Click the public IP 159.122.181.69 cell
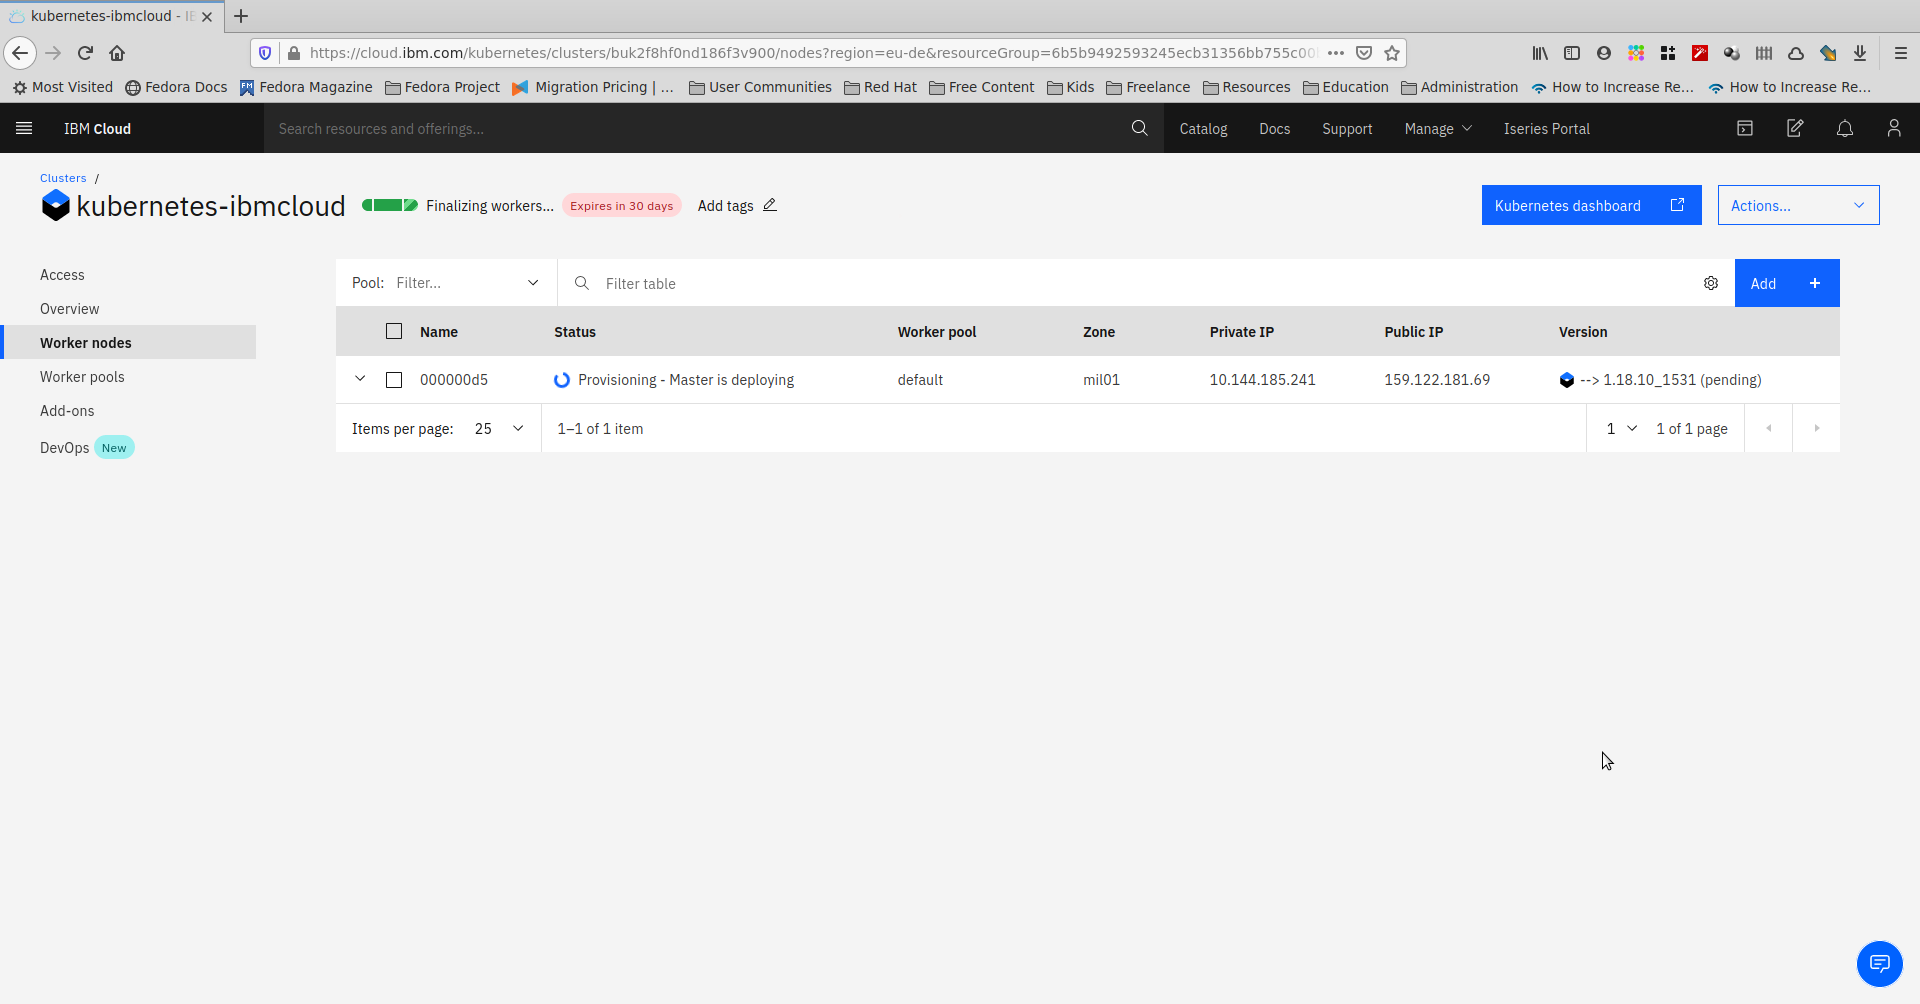 coord(1437,379)
